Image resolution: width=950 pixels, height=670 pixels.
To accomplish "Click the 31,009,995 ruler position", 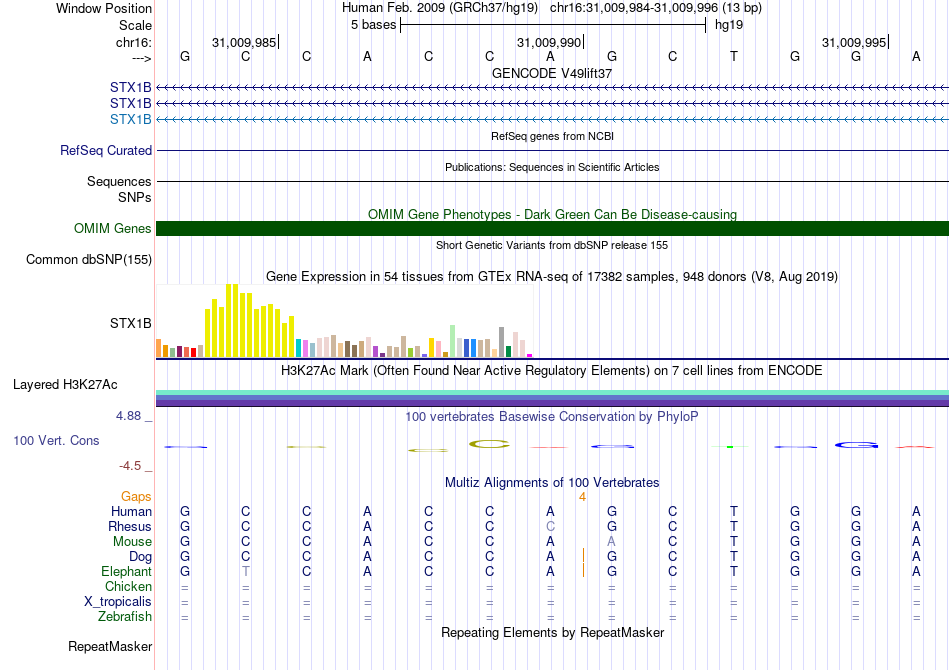I will pos(854,42).
